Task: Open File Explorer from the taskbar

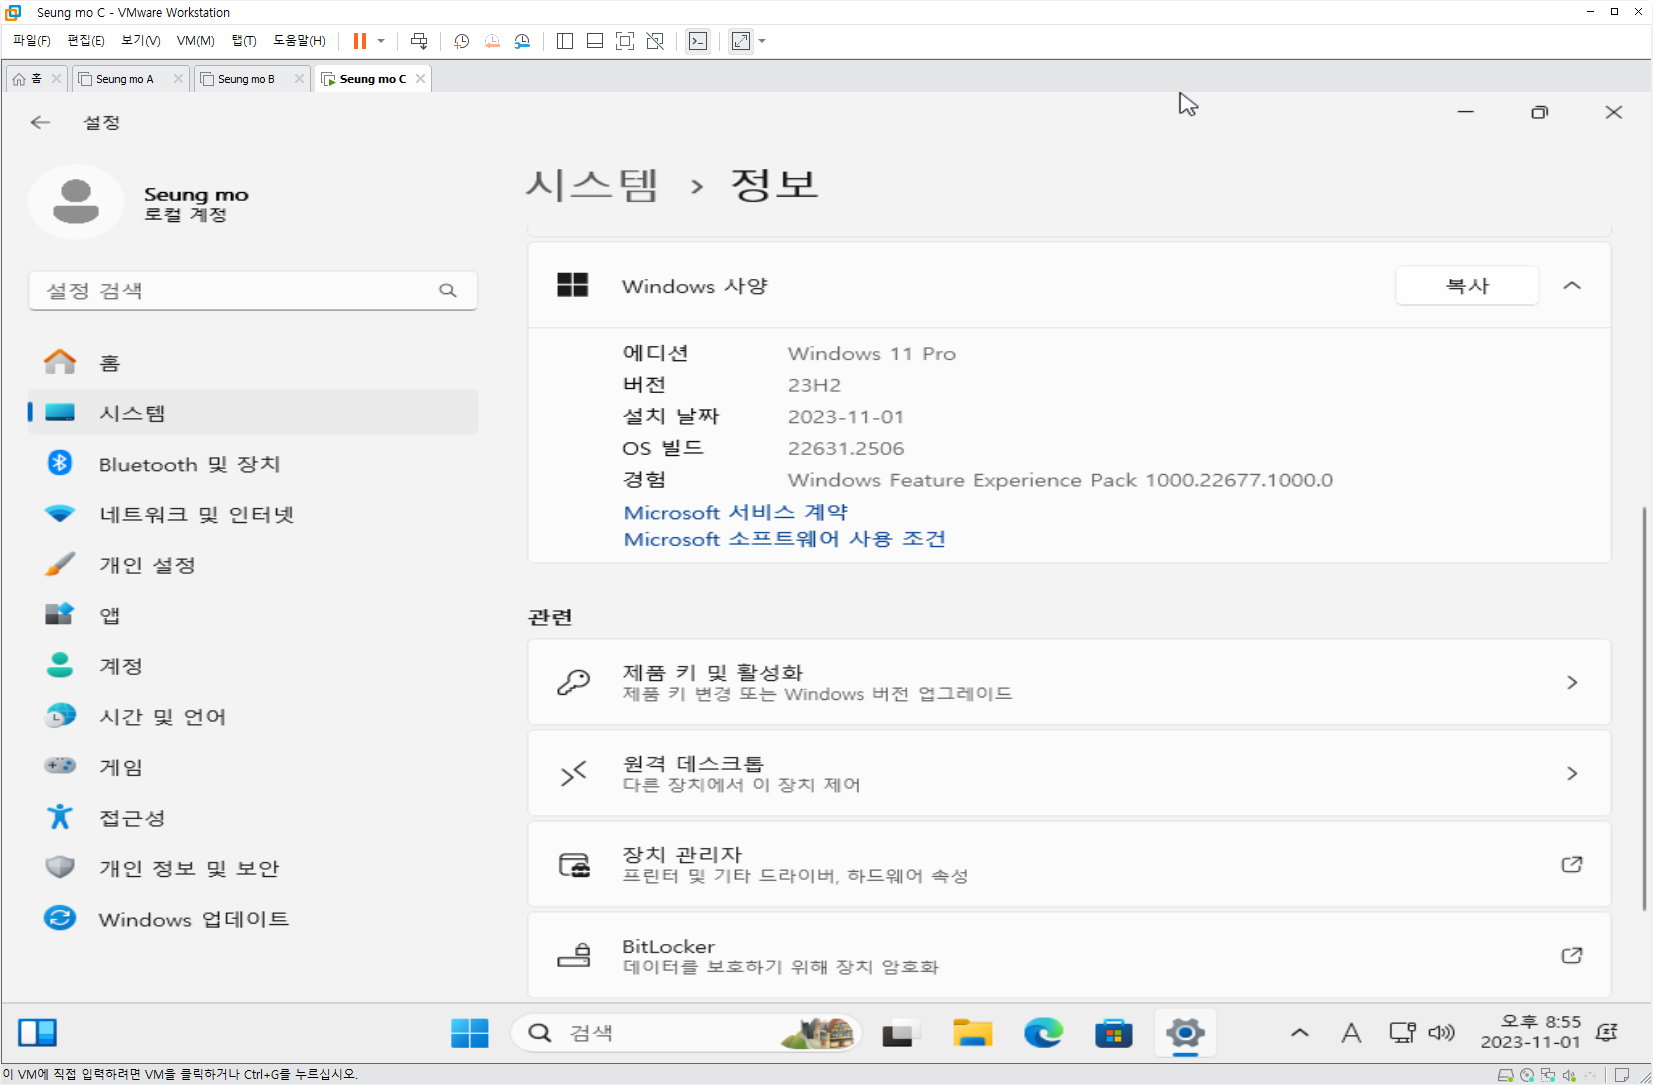Action: click(x=972, y=1033)
